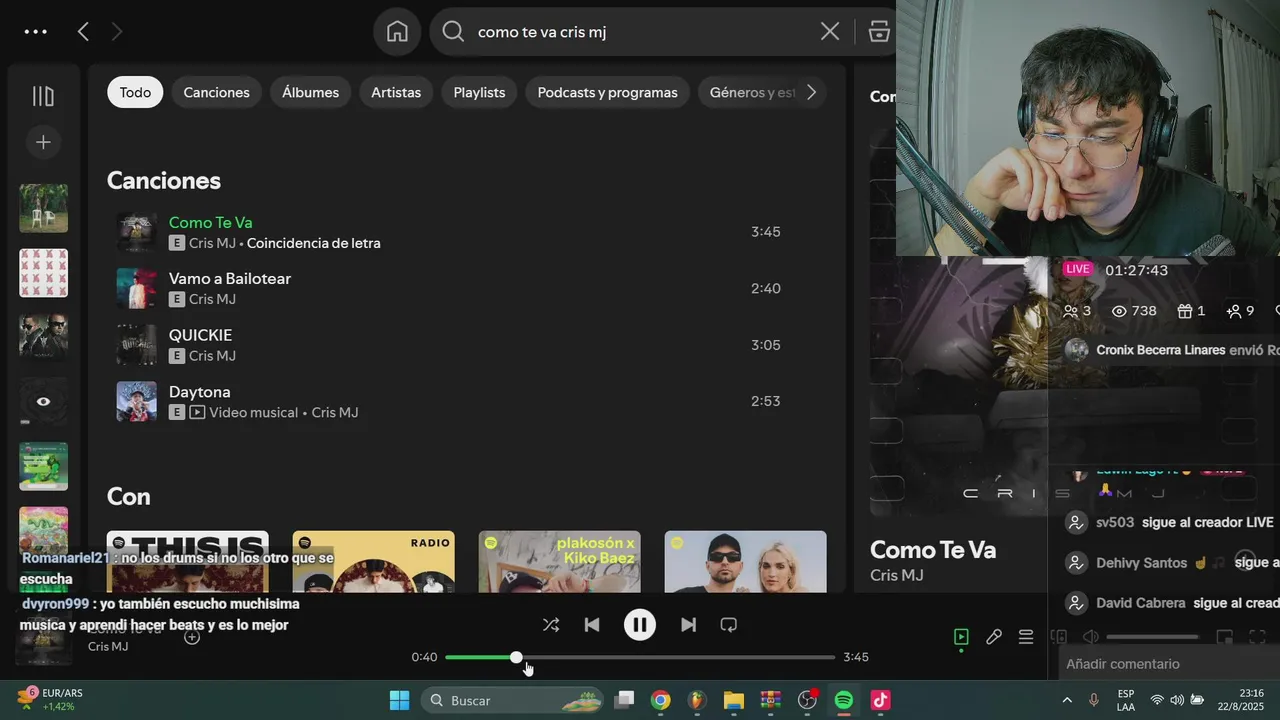Filter results by Canciones
The image size is (1280, 720).
[x=217, y=92]
